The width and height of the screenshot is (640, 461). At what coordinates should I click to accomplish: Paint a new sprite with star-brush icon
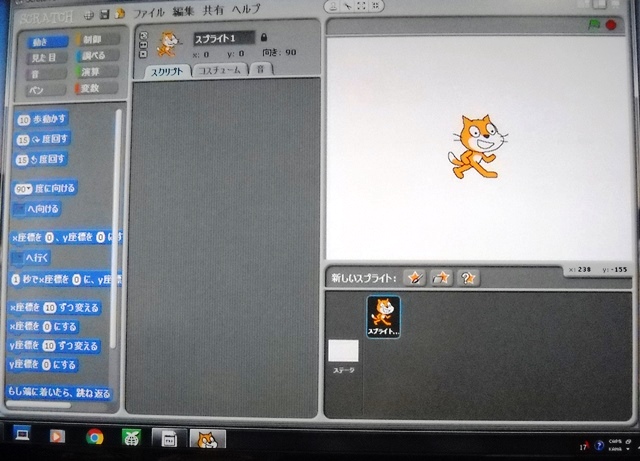tap(415, 278)
